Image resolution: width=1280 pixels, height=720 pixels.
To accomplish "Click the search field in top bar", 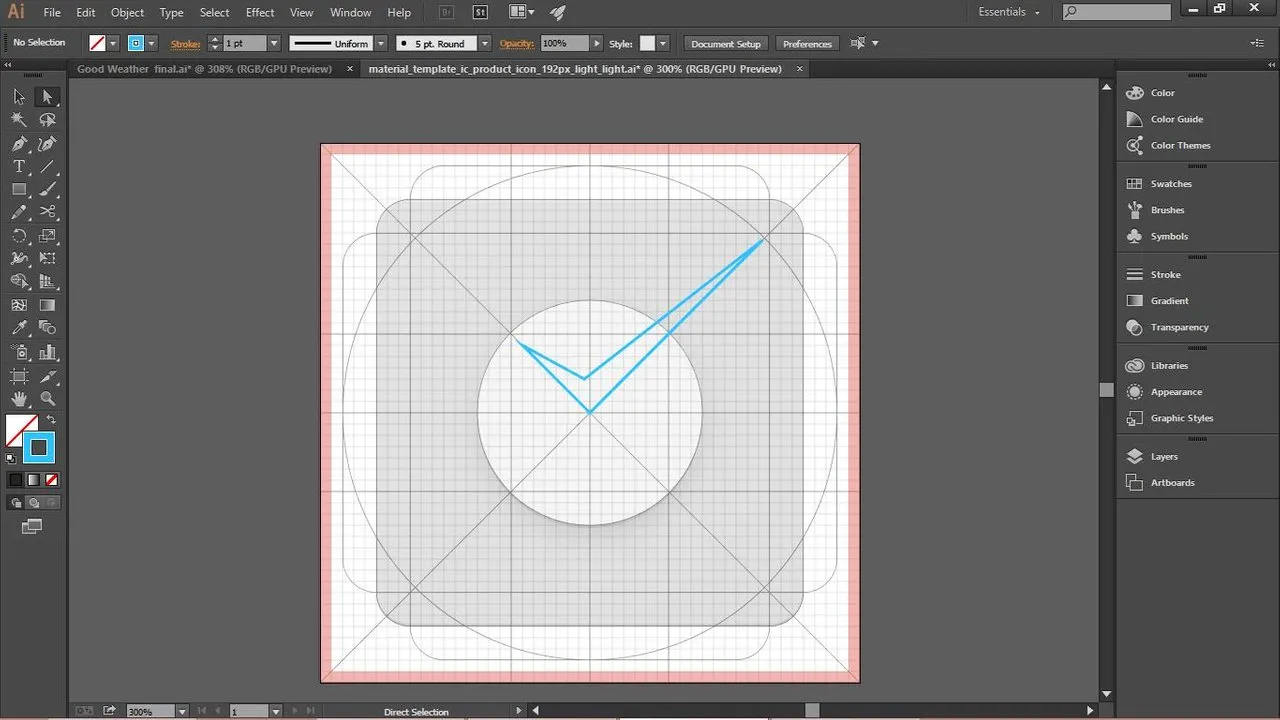I will (x=1116, y=12).
